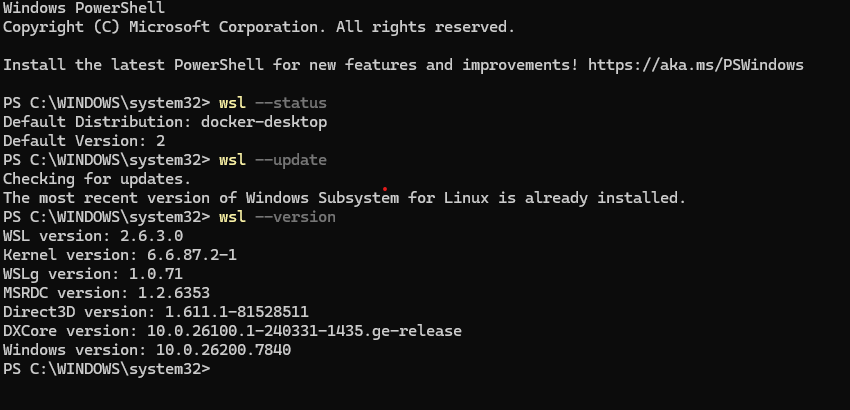Image resolution: width=850 pixels, height=410 pixels.
Task: Click the 'Checking for updates.' output line
Action: coord(97,179)
